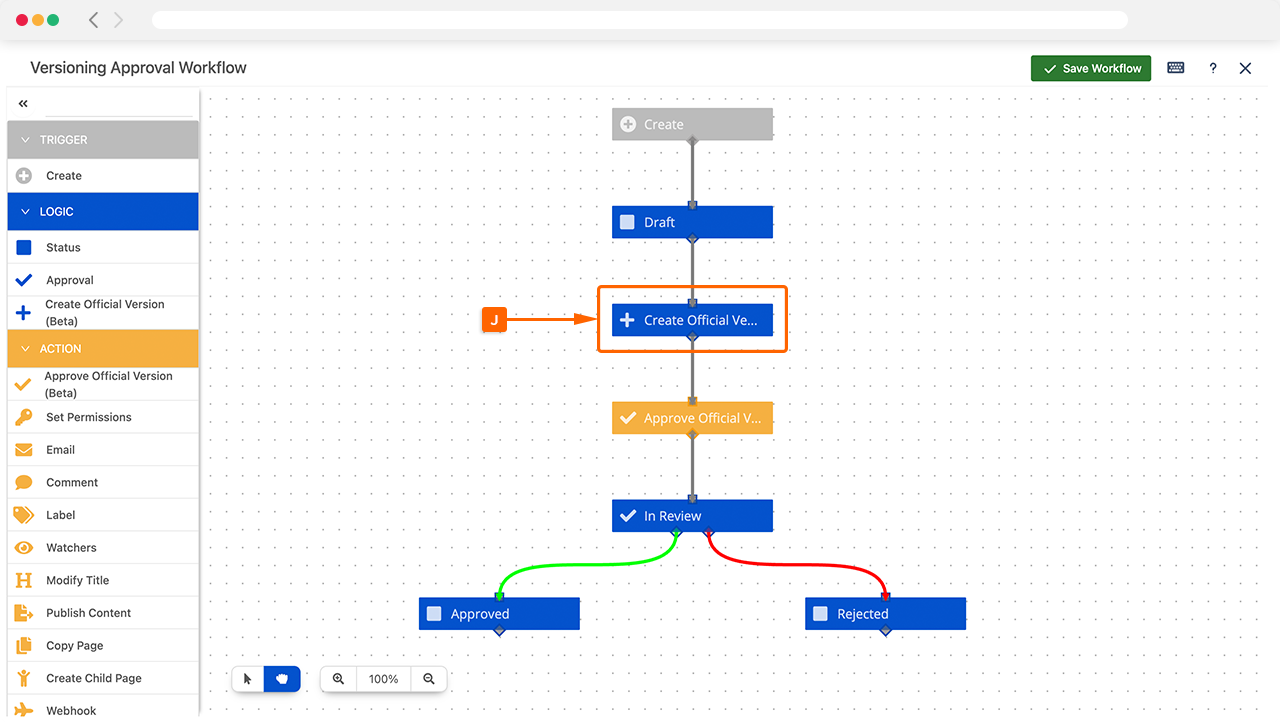The image size is (1280, 723).
Task: Collapse the TRIGGER section
Action: [26, 140]
